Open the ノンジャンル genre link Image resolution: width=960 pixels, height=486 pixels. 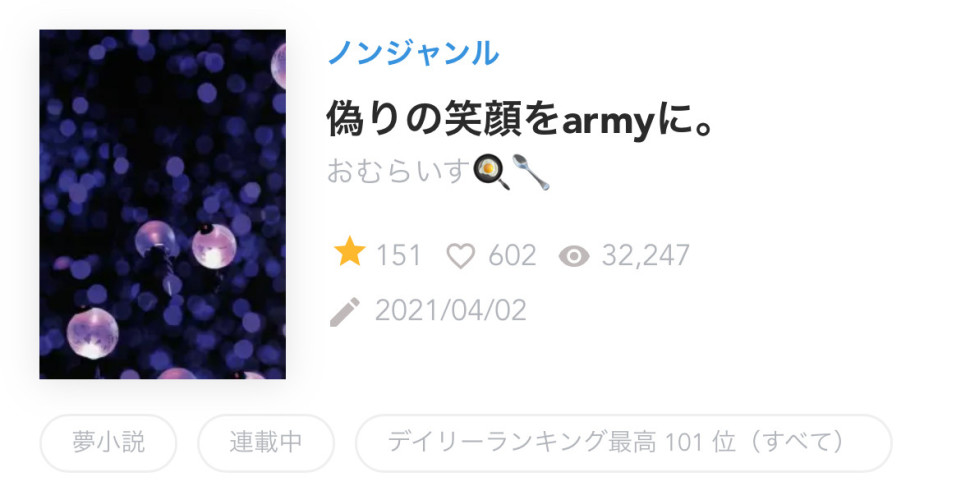point(414,53)
